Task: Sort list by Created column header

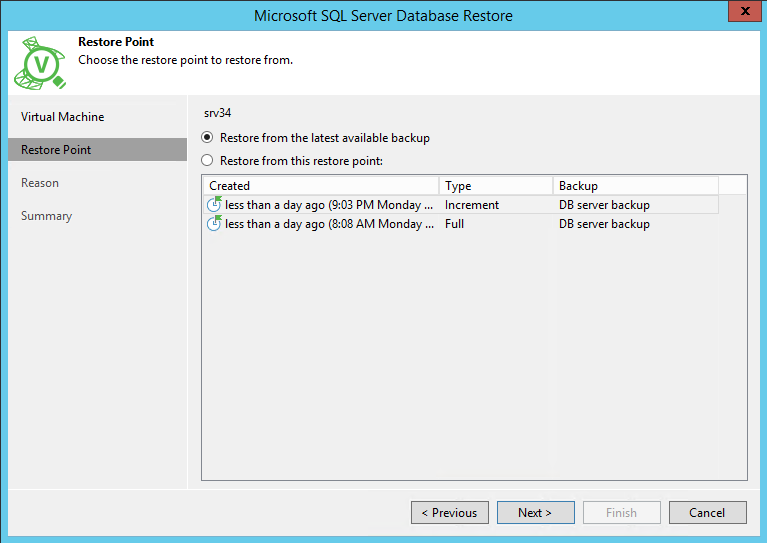Action: 320,186
